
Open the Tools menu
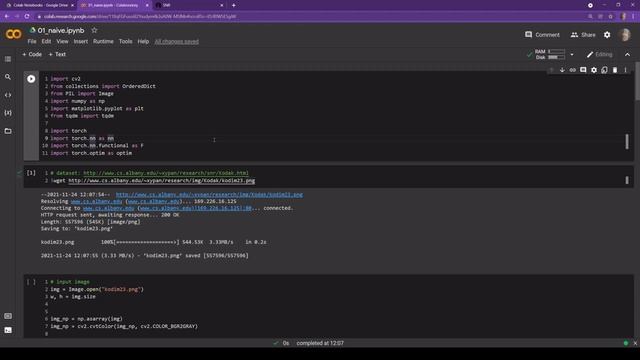pyautogui.click(x=125, y=42)
